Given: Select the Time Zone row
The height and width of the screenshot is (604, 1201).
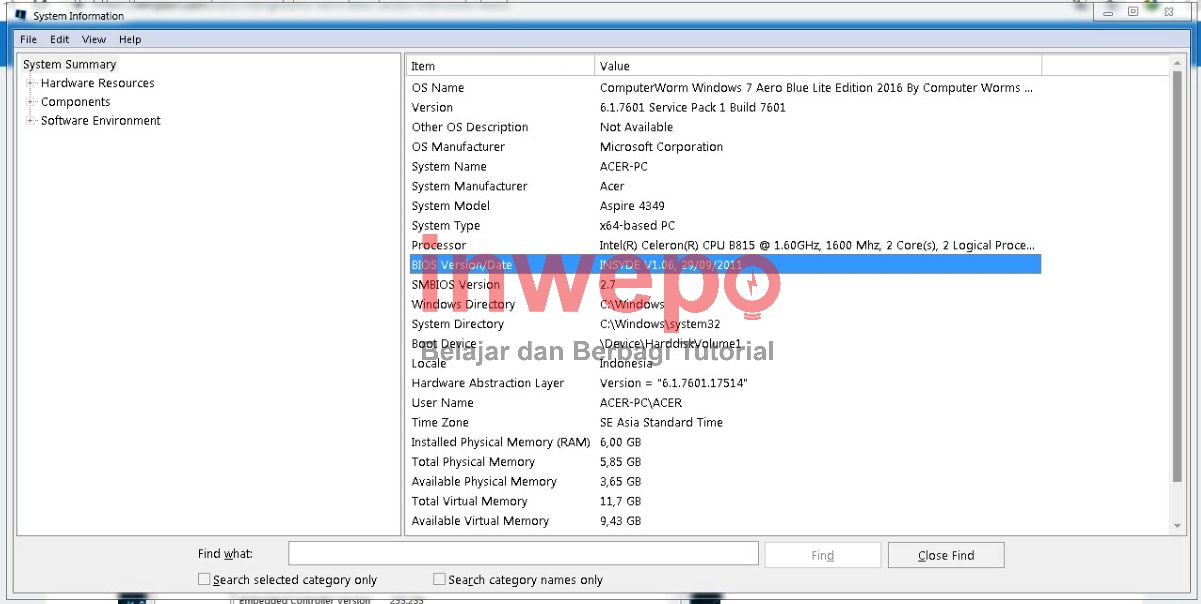Looking at the screenshot, I should click(724, 422).
